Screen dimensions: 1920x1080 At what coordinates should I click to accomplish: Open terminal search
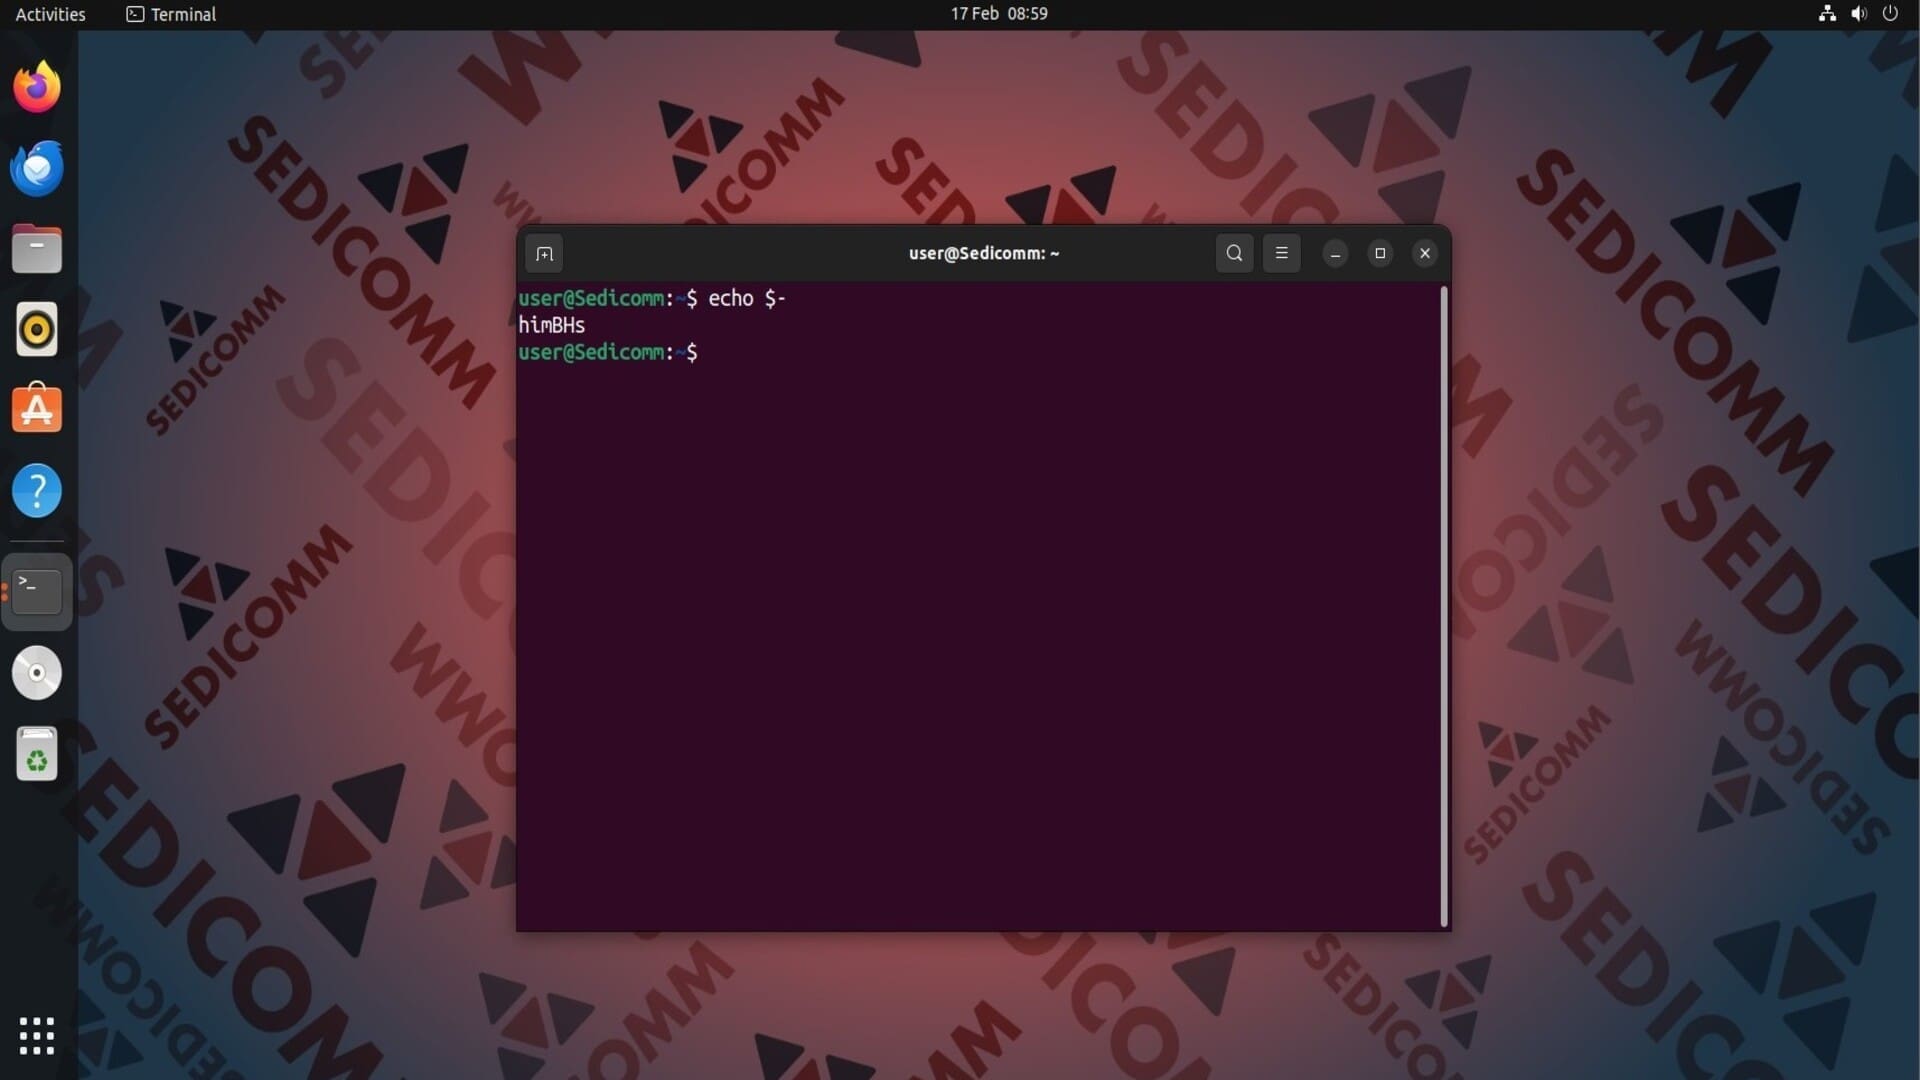[x=1234, y=253]
